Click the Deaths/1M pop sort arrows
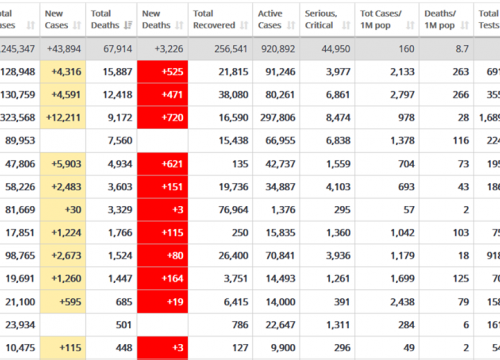Viewport: 500px width, 360px height. pyautogui.click(x=465, y=25)
